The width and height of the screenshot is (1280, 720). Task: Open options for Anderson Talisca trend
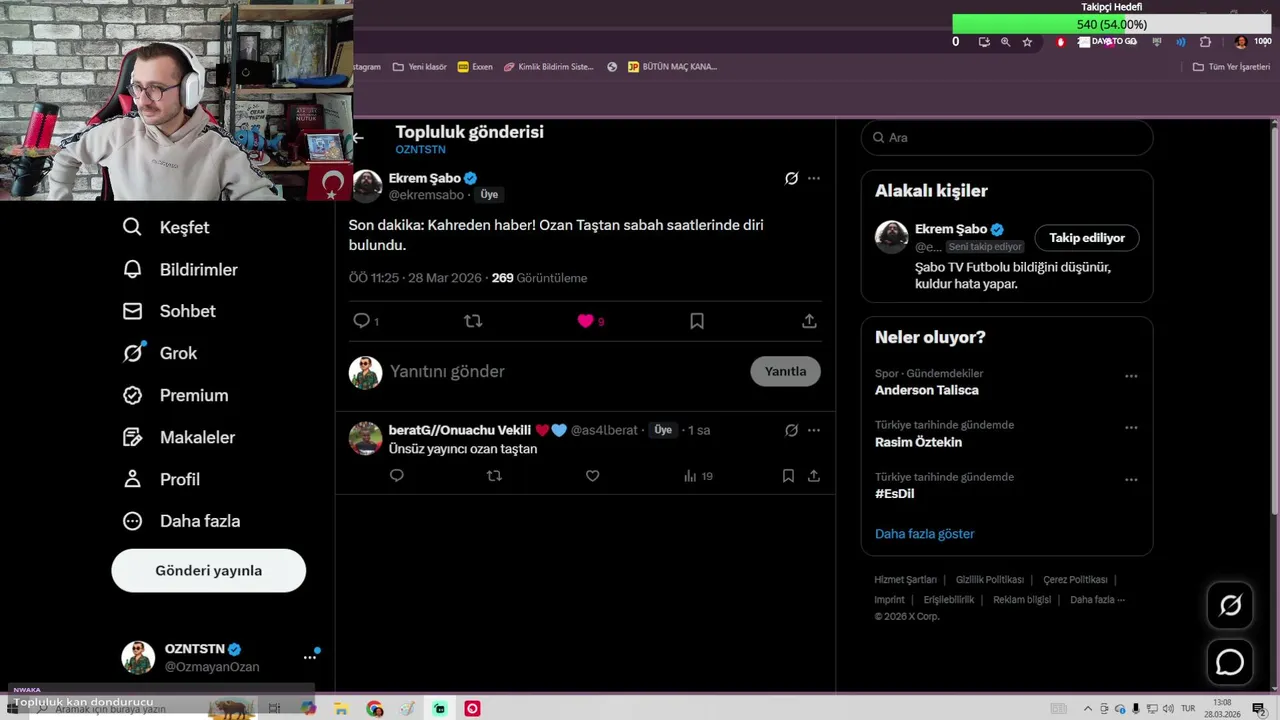(1131, 376)
